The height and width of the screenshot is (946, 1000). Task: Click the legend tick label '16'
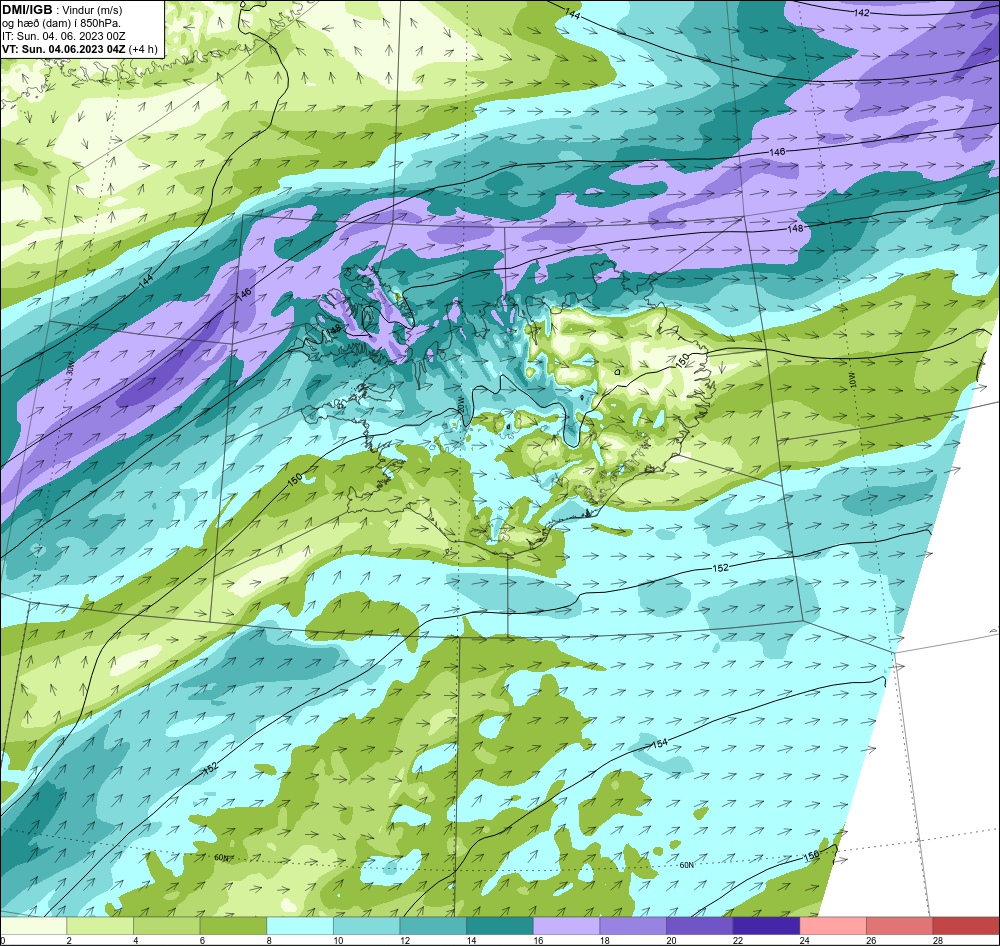pyautogui.click(x=538, y=940)
